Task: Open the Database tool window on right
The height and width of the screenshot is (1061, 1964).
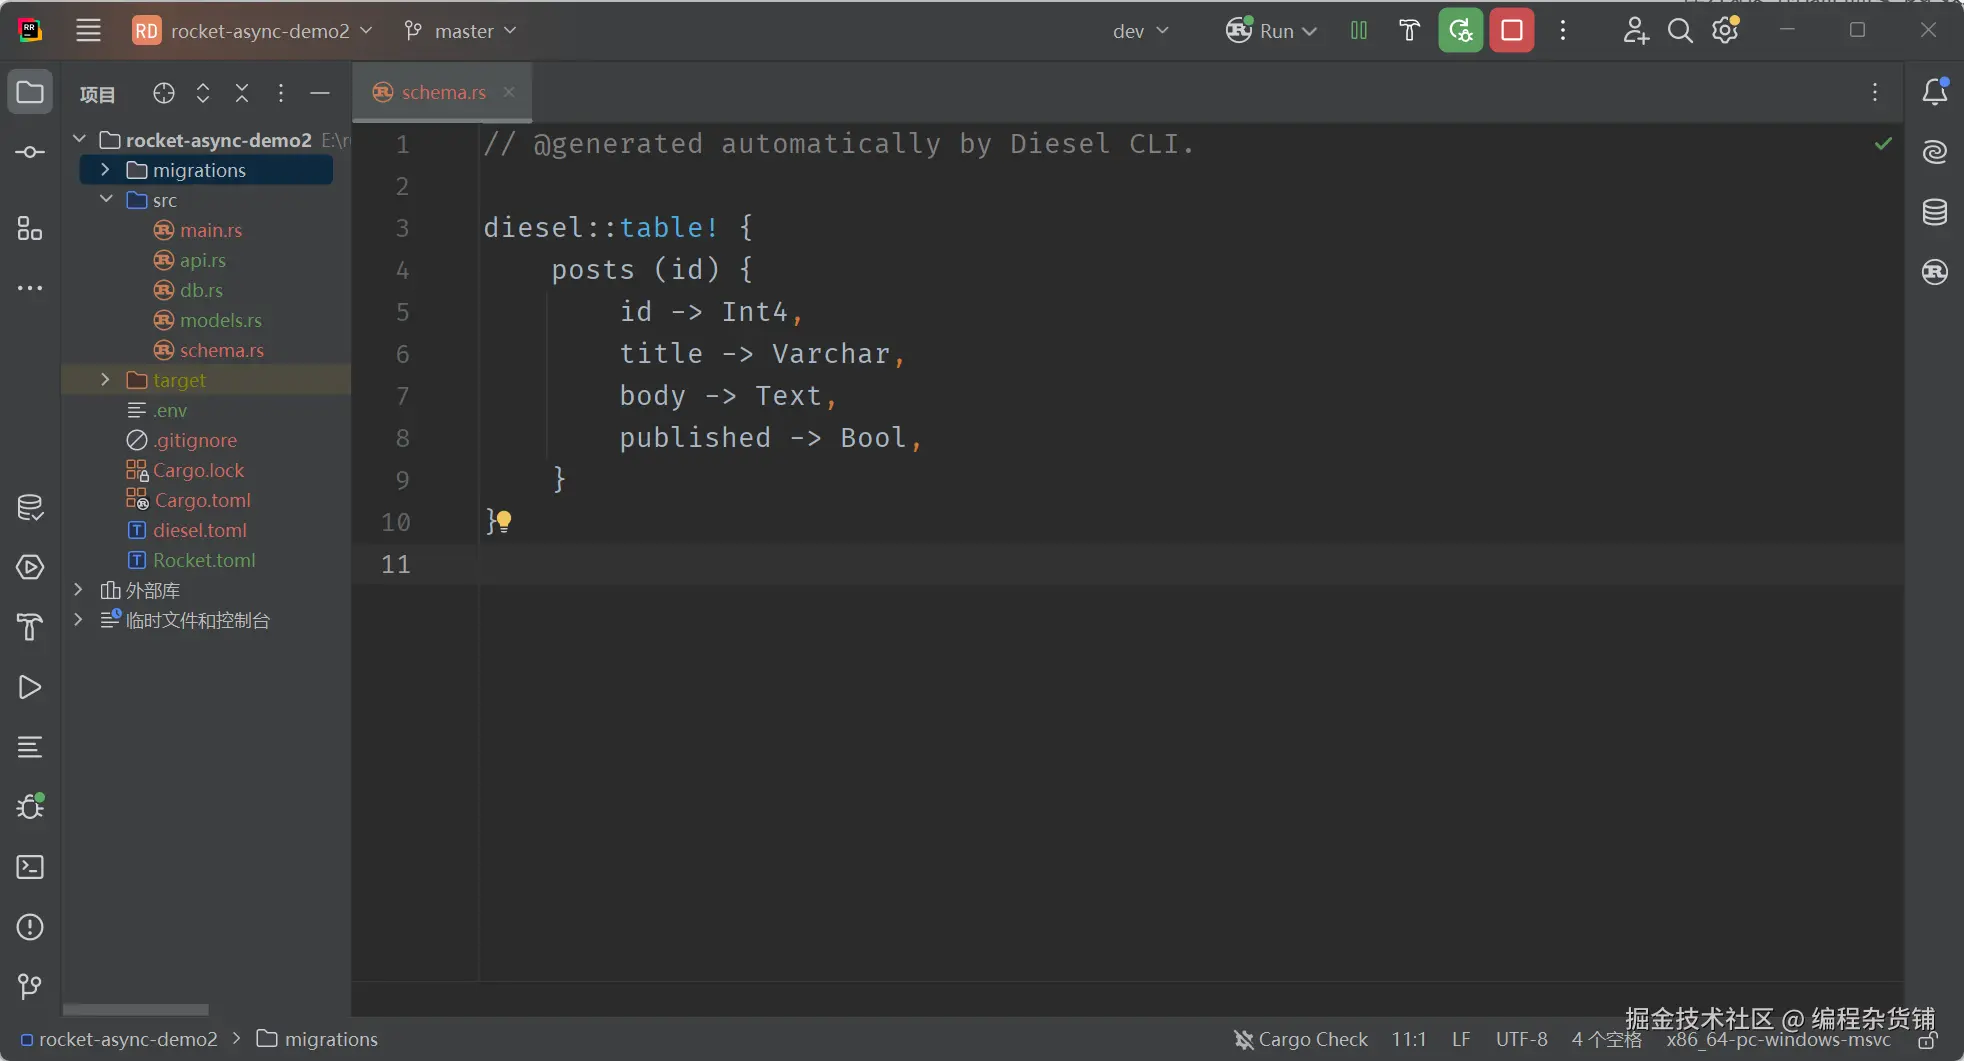Action: tap(1935, 212)
